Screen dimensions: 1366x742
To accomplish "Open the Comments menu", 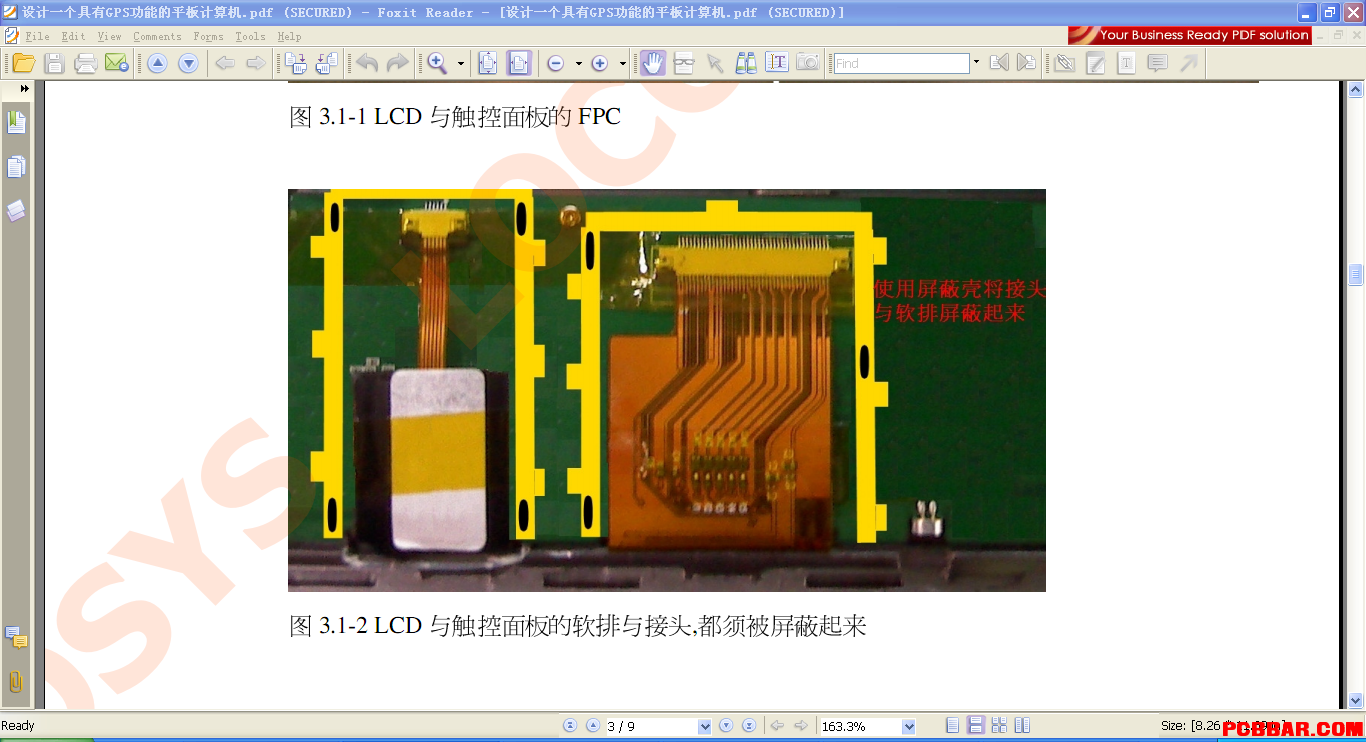I will [x=157, y=36].
